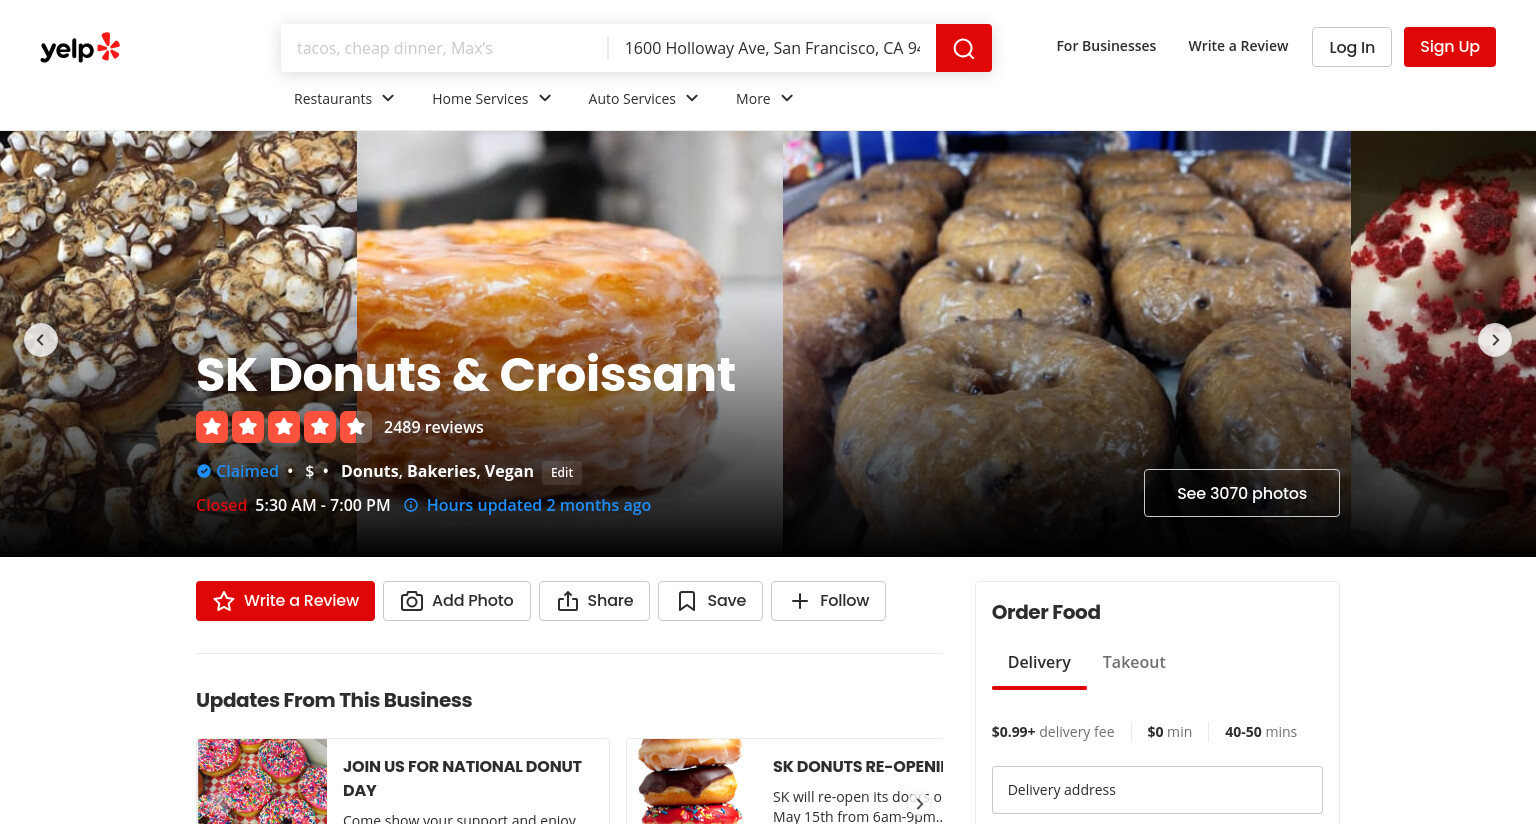Open the More menu
This screenshot has width=1536, height=824.
point(764,98)
